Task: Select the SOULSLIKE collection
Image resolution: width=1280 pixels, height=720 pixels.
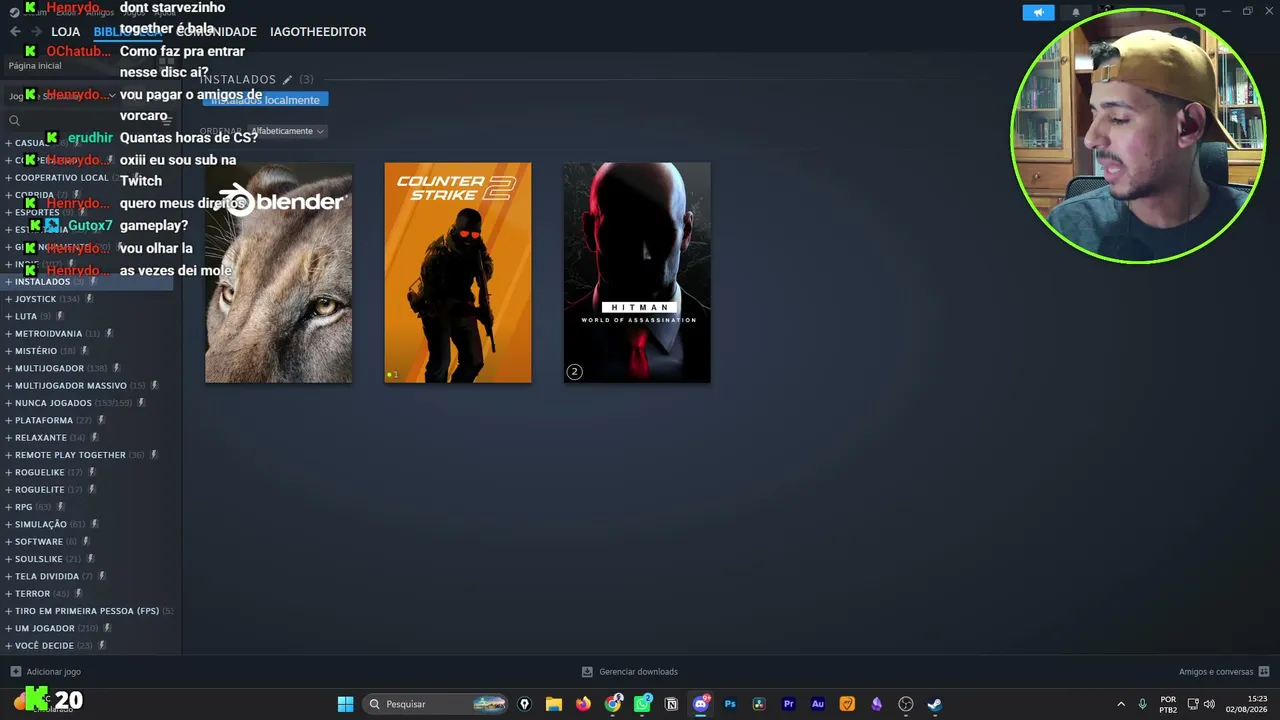Action: (39, 559)
